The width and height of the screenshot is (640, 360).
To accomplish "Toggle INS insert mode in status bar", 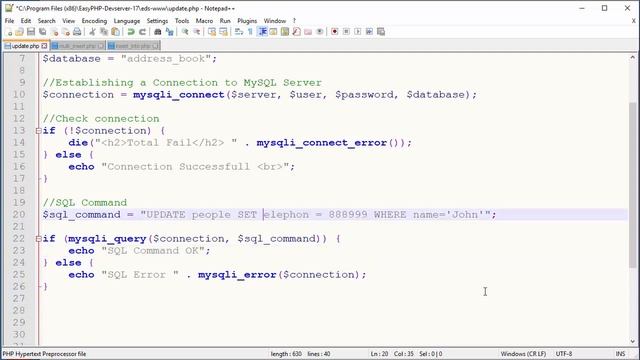I will tap(620, 354).
